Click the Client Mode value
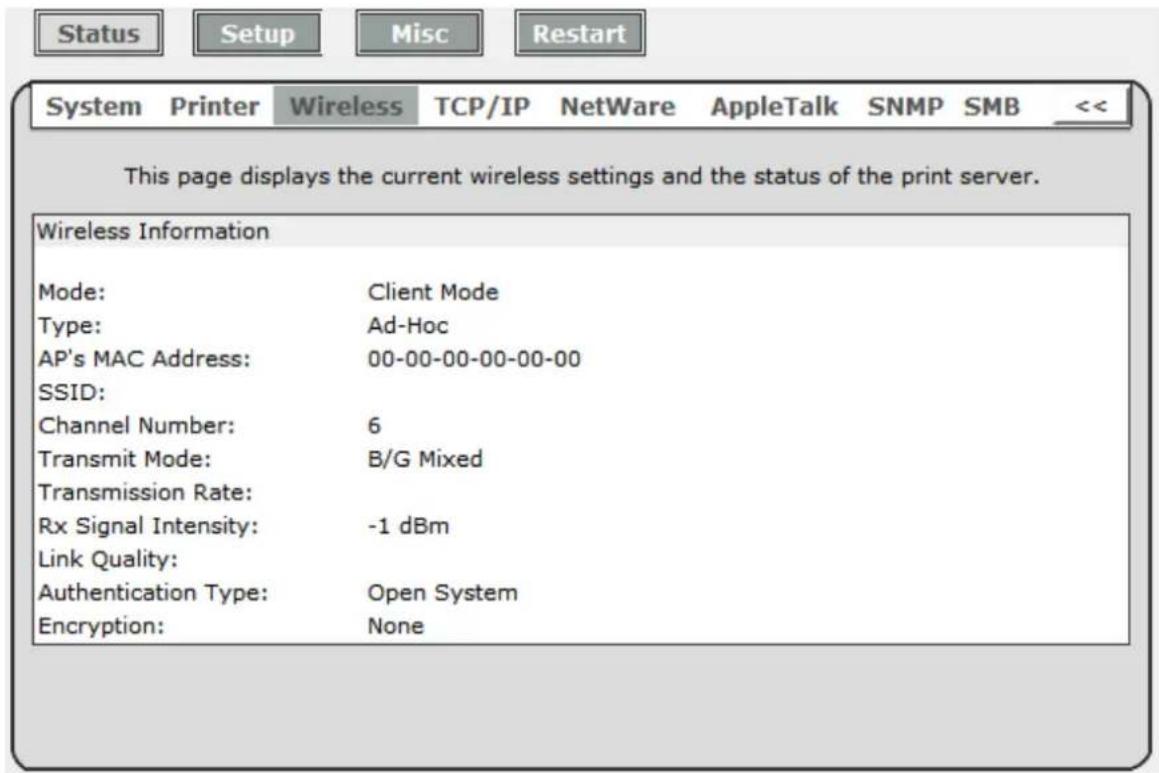 [x=432, y=292]
